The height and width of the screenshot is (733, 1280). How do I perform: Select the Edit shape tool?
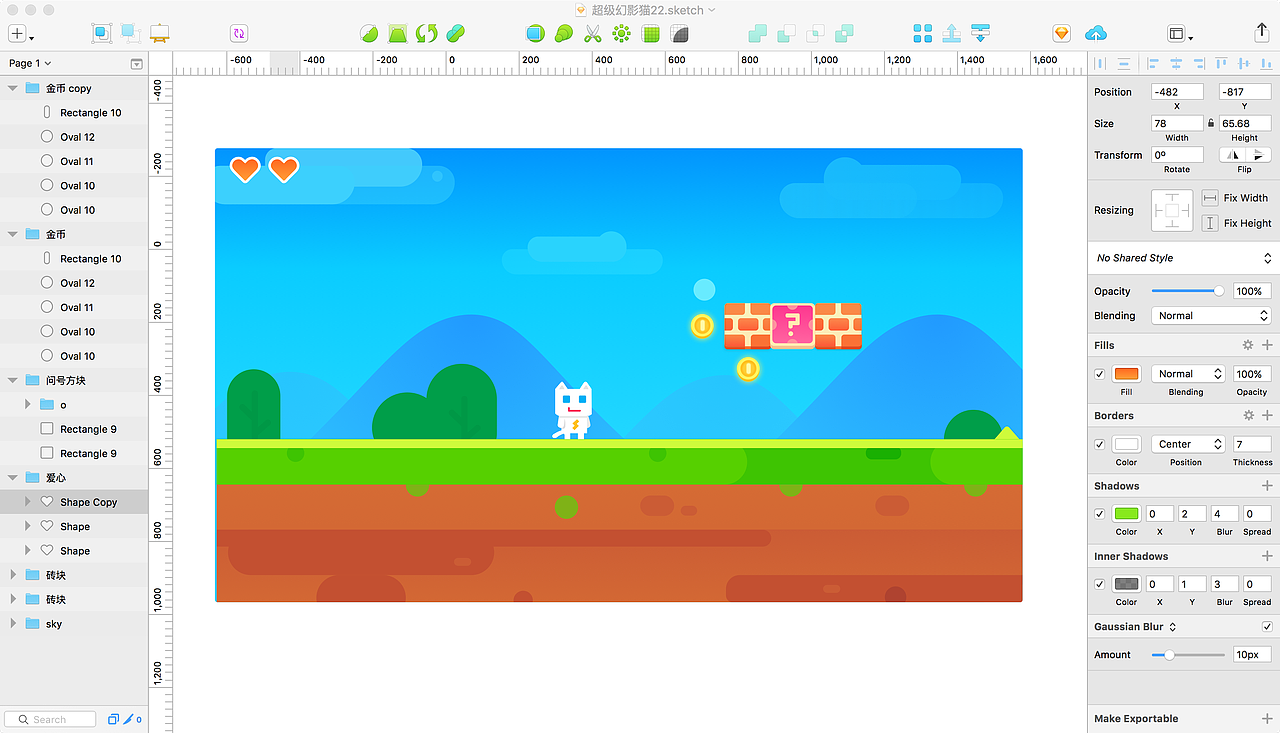[369, 34]
